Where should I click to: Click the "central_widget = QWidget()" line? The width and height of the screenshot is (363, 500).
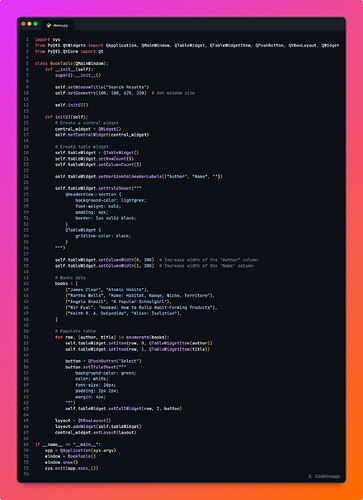coord(88,129)
